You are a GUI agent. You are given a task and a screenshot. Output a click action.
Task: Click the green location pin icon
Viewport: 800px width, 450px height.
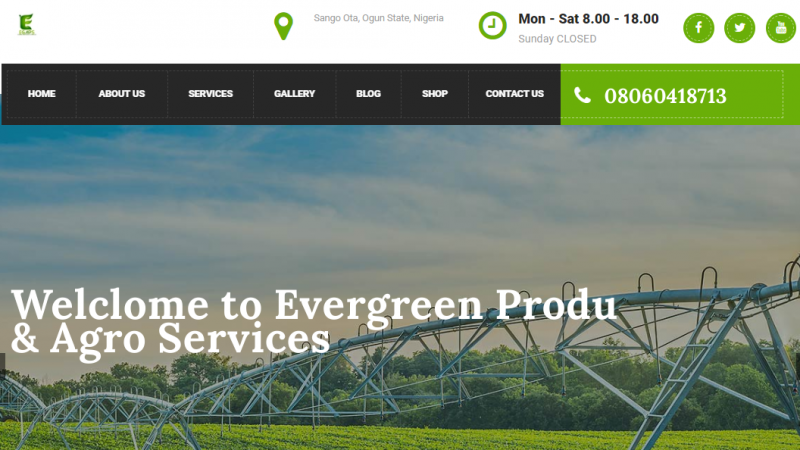(284, 26)
